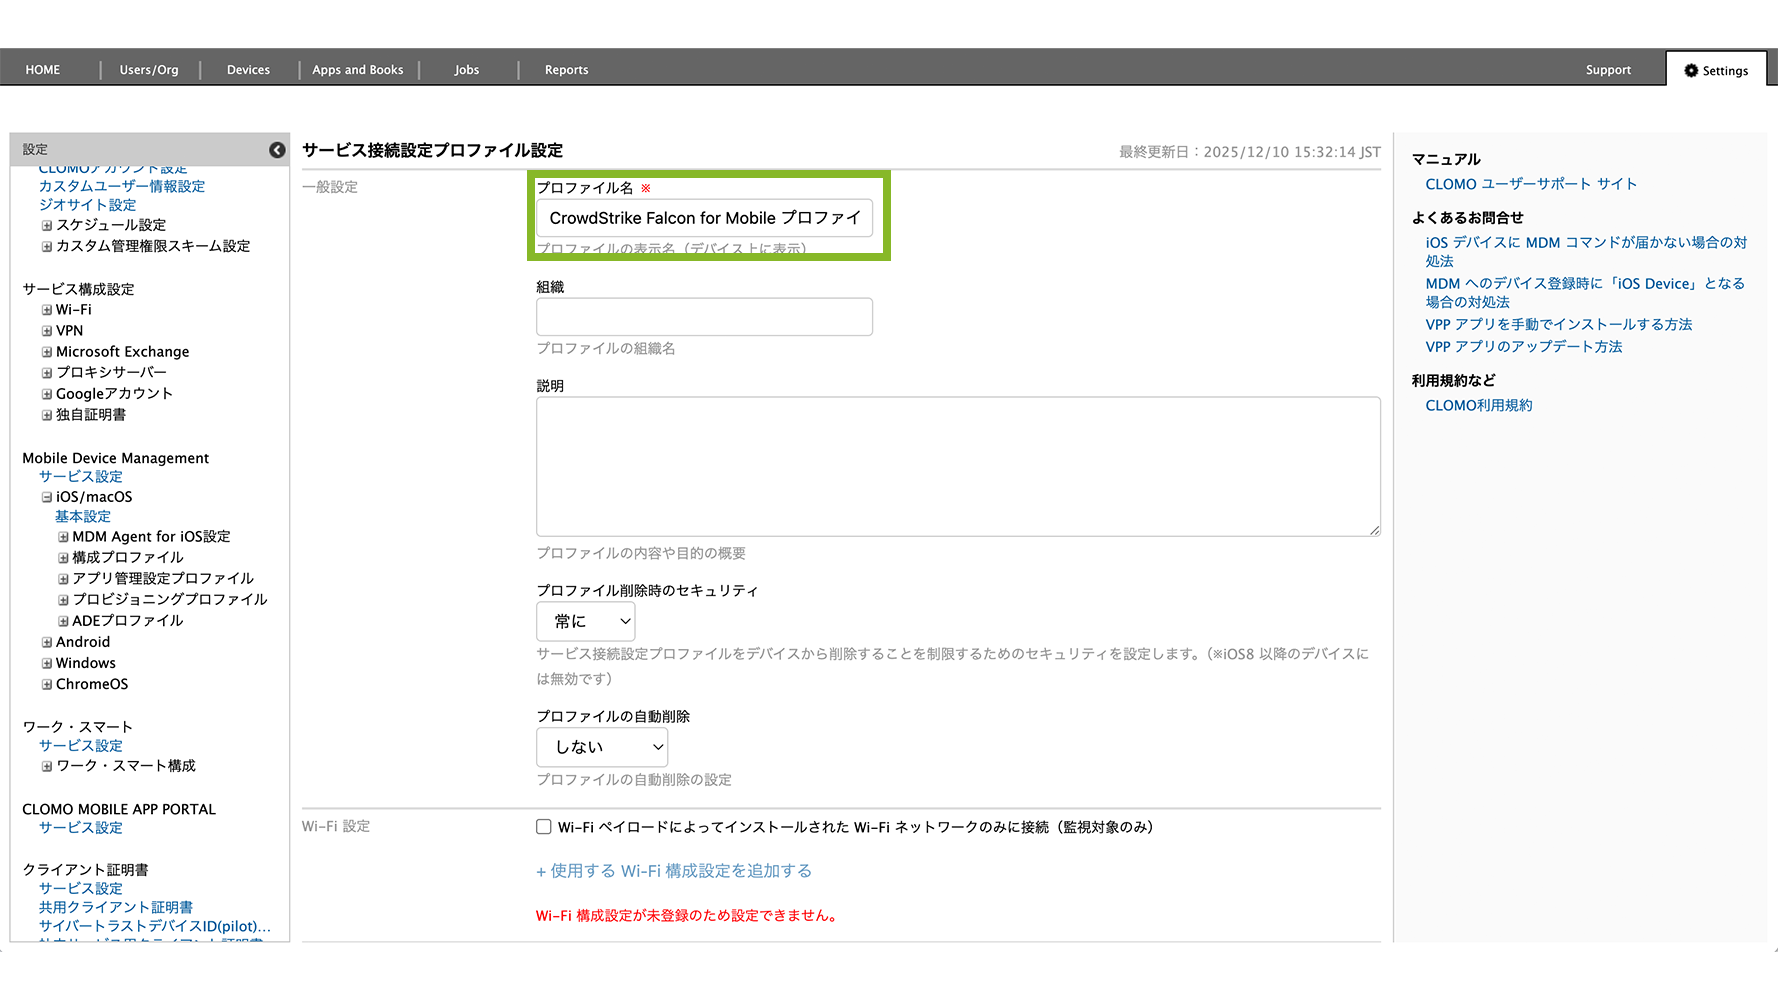This screenshot has width=1778, height=1000.
Task: Click the 使用する Wi-Fi 構成設定を追加する link
Action: (x=674, y=871)
